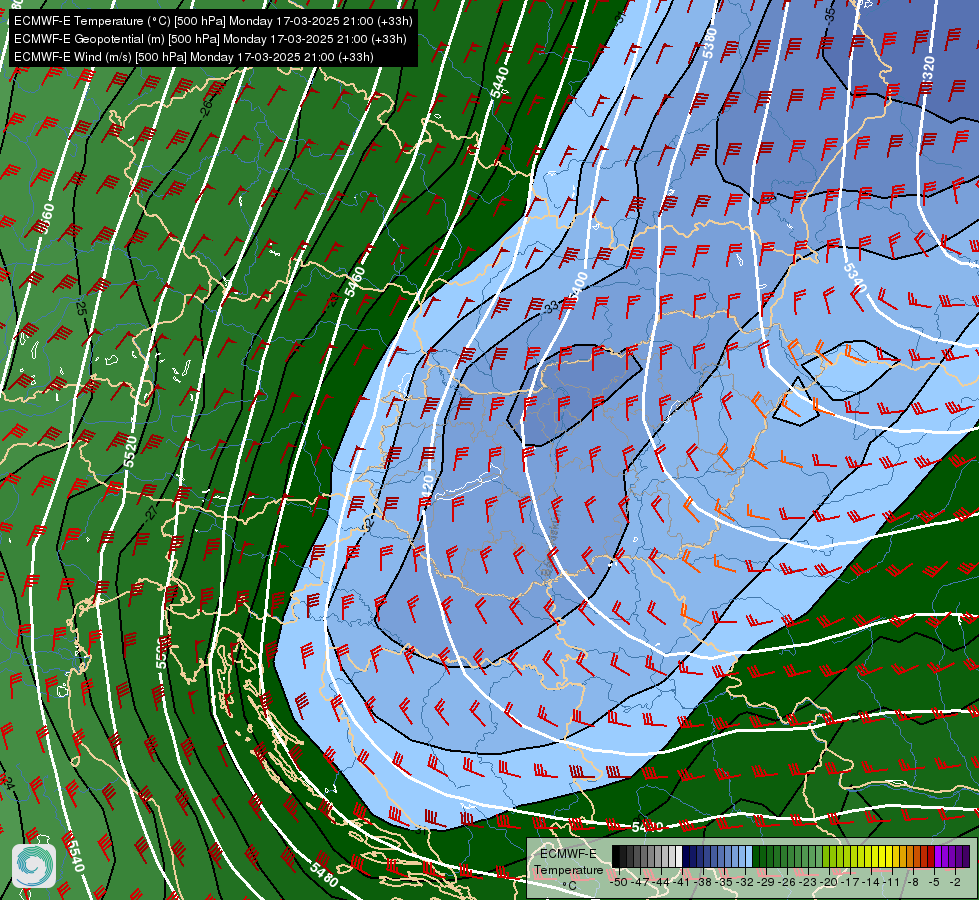Click the 5460 geopotential contour label
Viewport: 979px width, 900px height.
(x=355, y=282)
